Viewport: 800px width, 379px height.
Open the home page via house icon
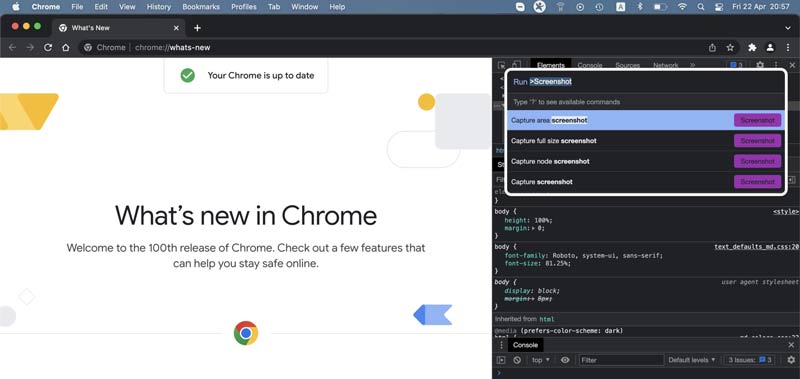point(65,47)
